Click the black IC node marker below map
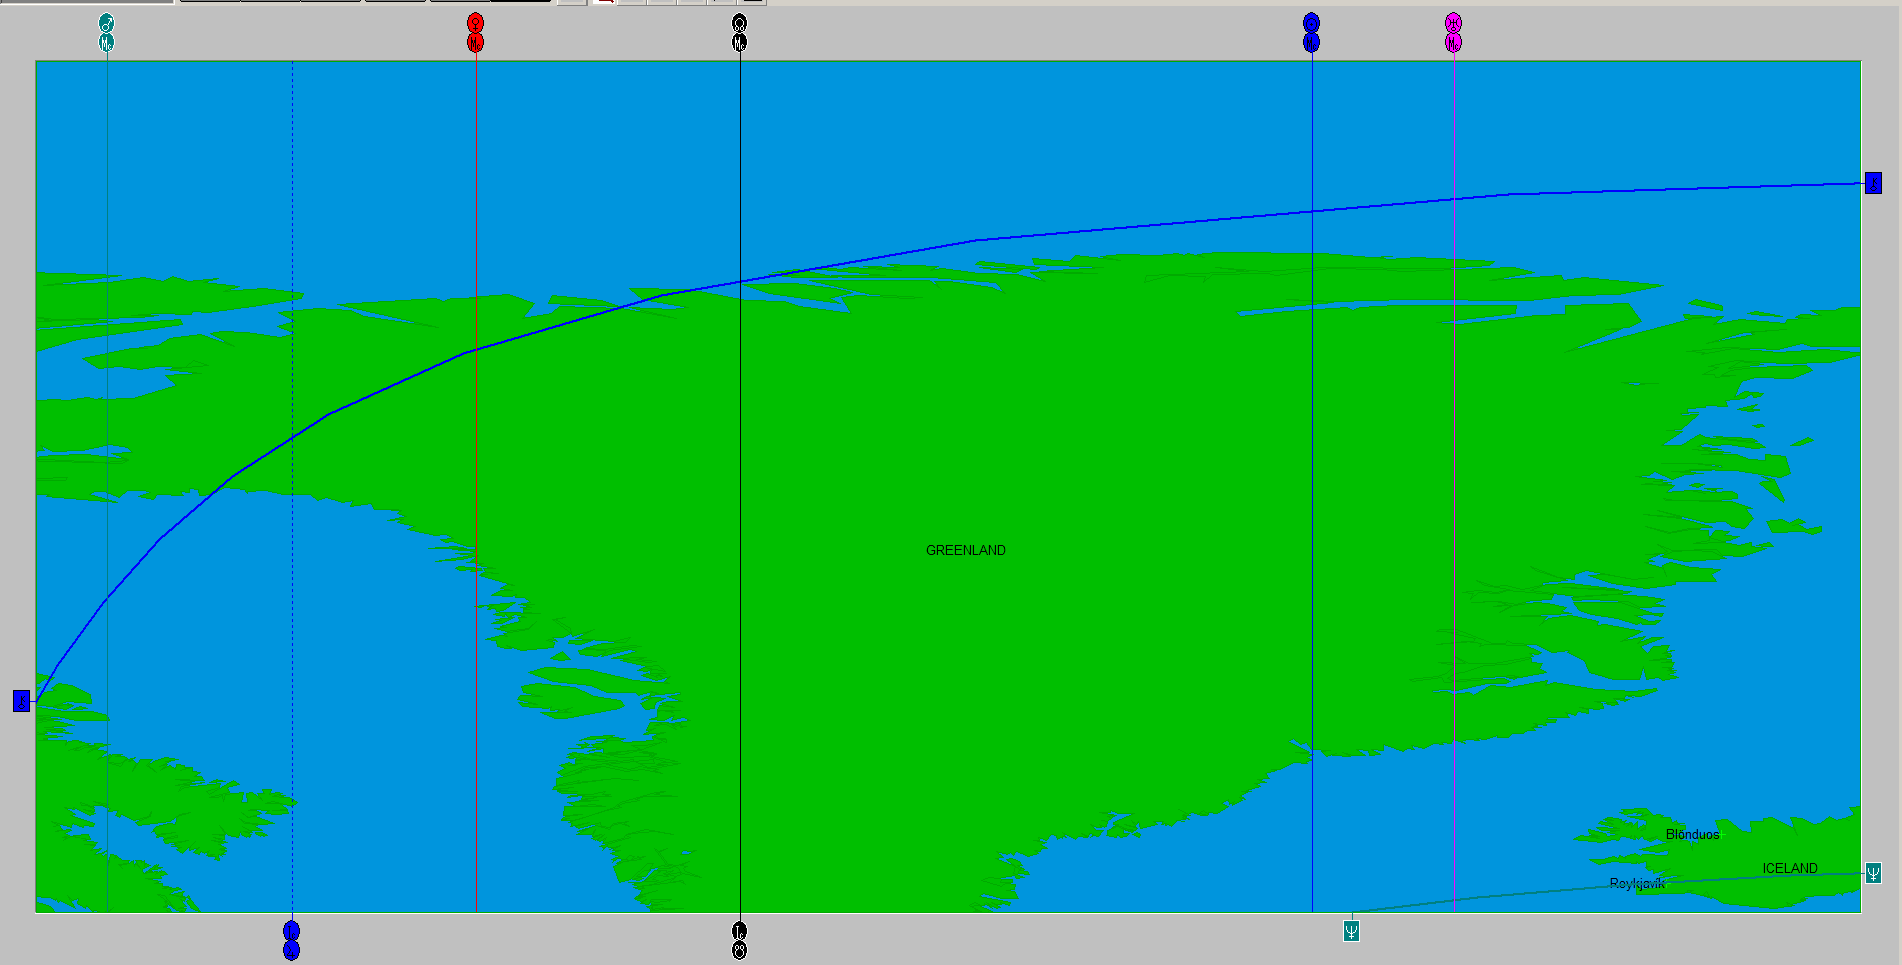The height and width of the screenshot is (965, 1902). tap(739, 940)
